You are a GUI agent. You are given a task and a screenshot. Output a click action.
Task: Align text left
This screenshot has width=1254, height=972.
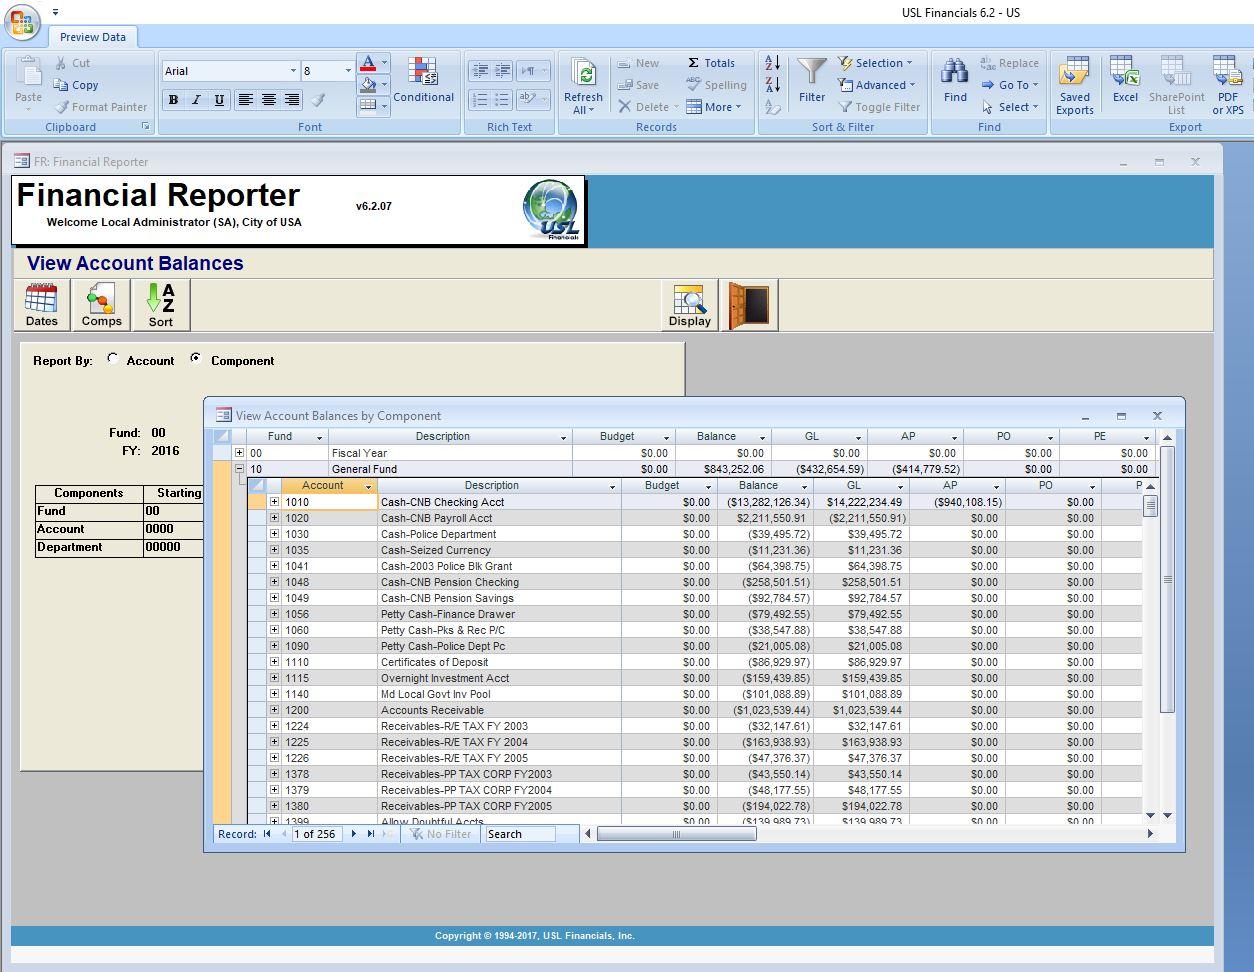[x=245, y=100]
